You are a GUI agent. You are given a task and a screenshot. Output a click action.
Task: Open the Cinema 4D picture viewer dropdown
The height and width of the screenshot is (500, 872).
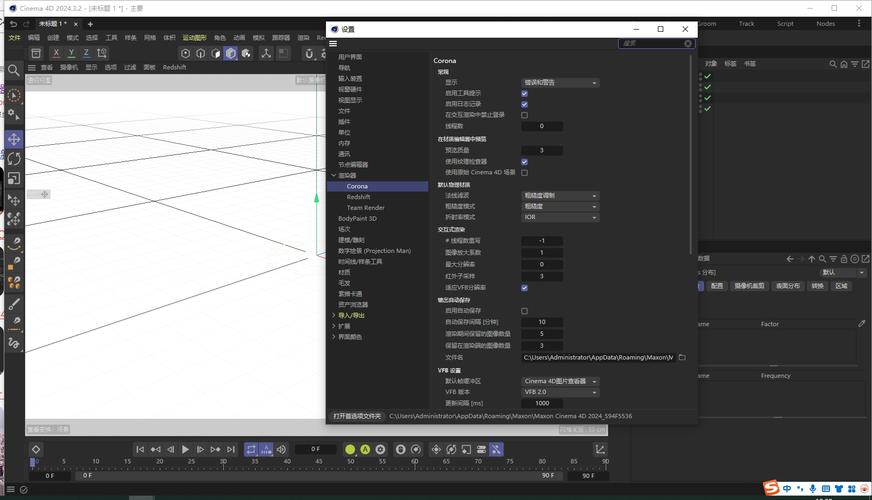coord(560,381)
